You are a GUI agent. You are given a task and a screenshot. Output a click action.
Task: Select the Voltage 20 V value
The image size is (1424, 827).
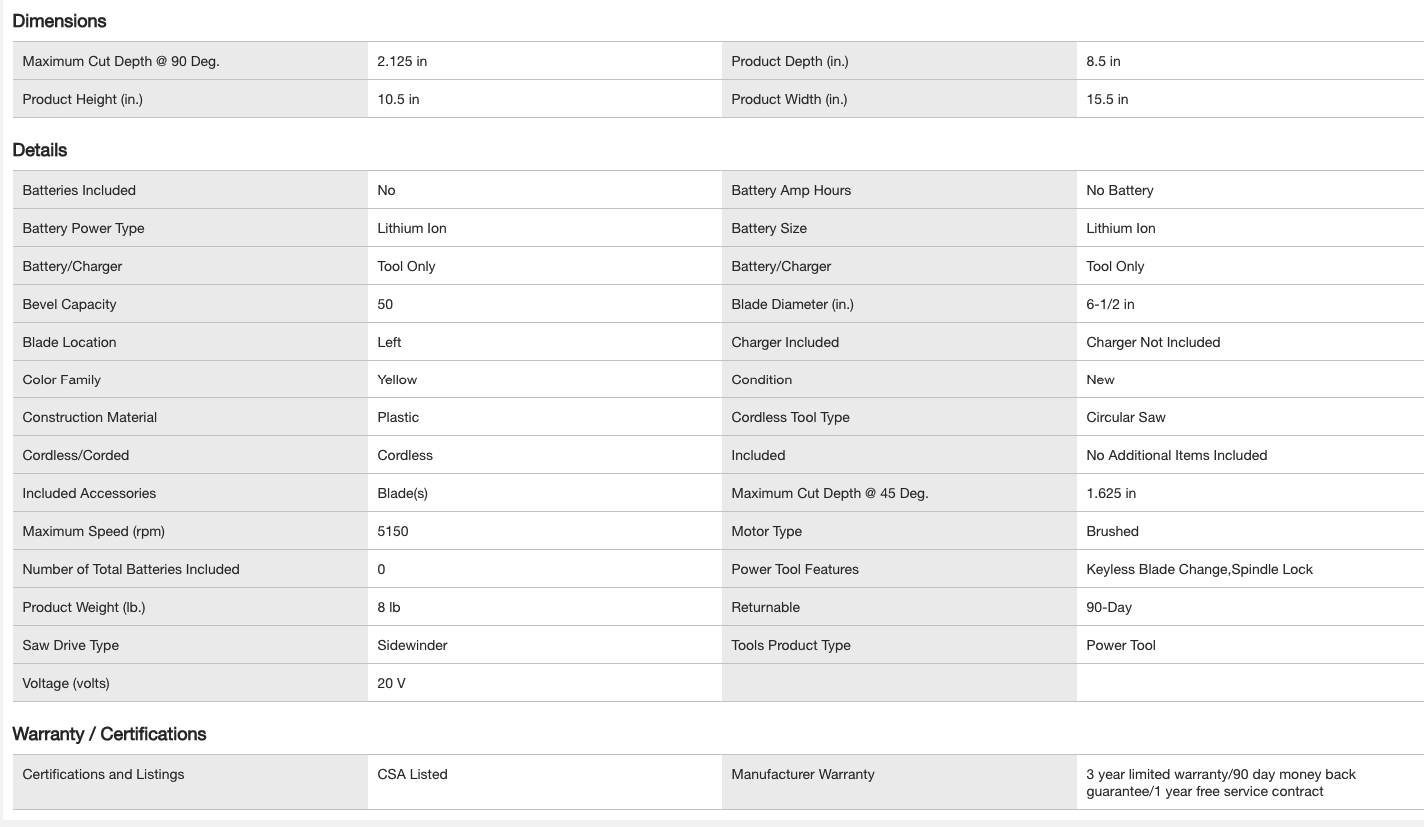(391, 683)
